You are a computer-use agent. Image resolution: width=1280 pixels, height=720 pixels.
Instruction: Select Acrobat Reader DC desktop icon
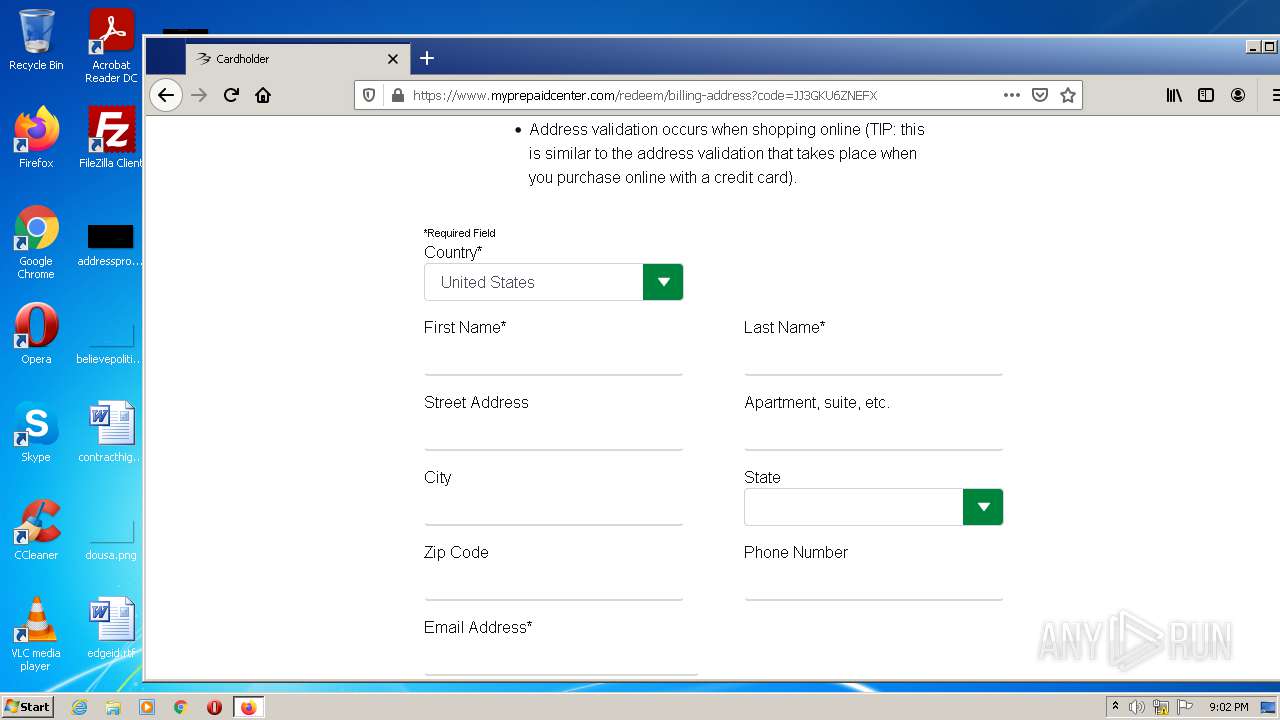(x=111, y=46)
